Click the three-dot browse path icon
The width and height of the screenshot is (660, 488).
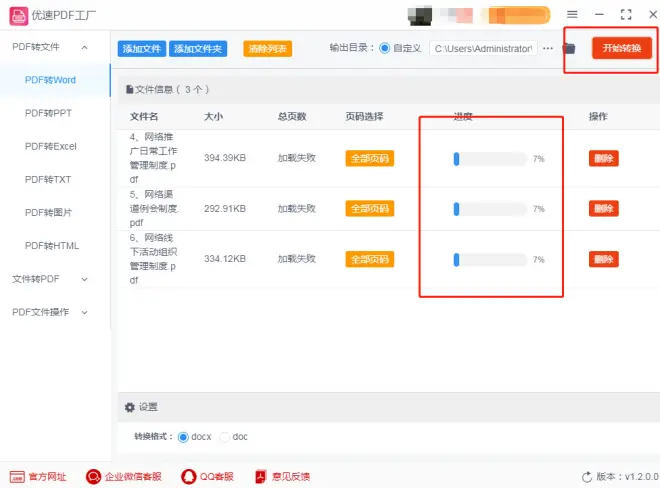(548, 48)
